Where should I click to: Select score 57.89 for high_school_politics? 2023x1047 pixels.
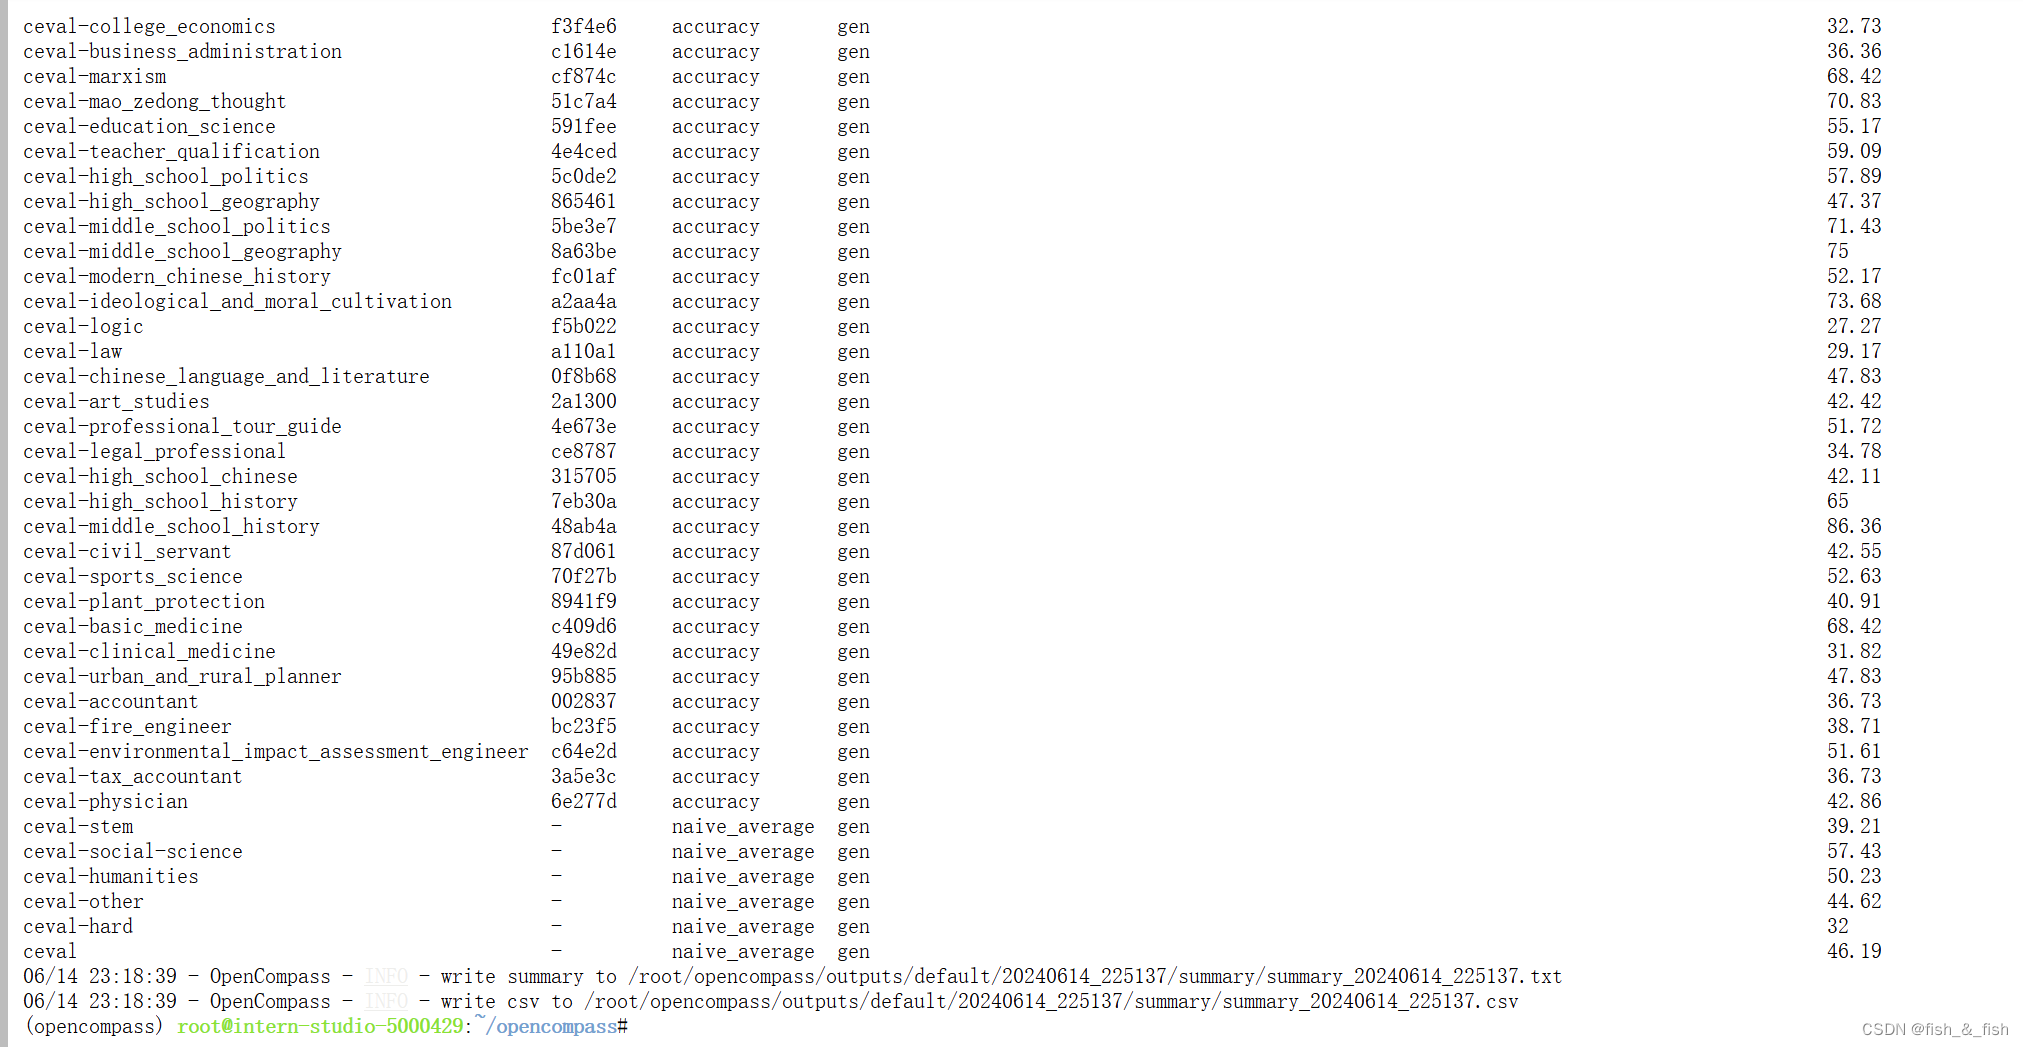(x=1854, y=177)
